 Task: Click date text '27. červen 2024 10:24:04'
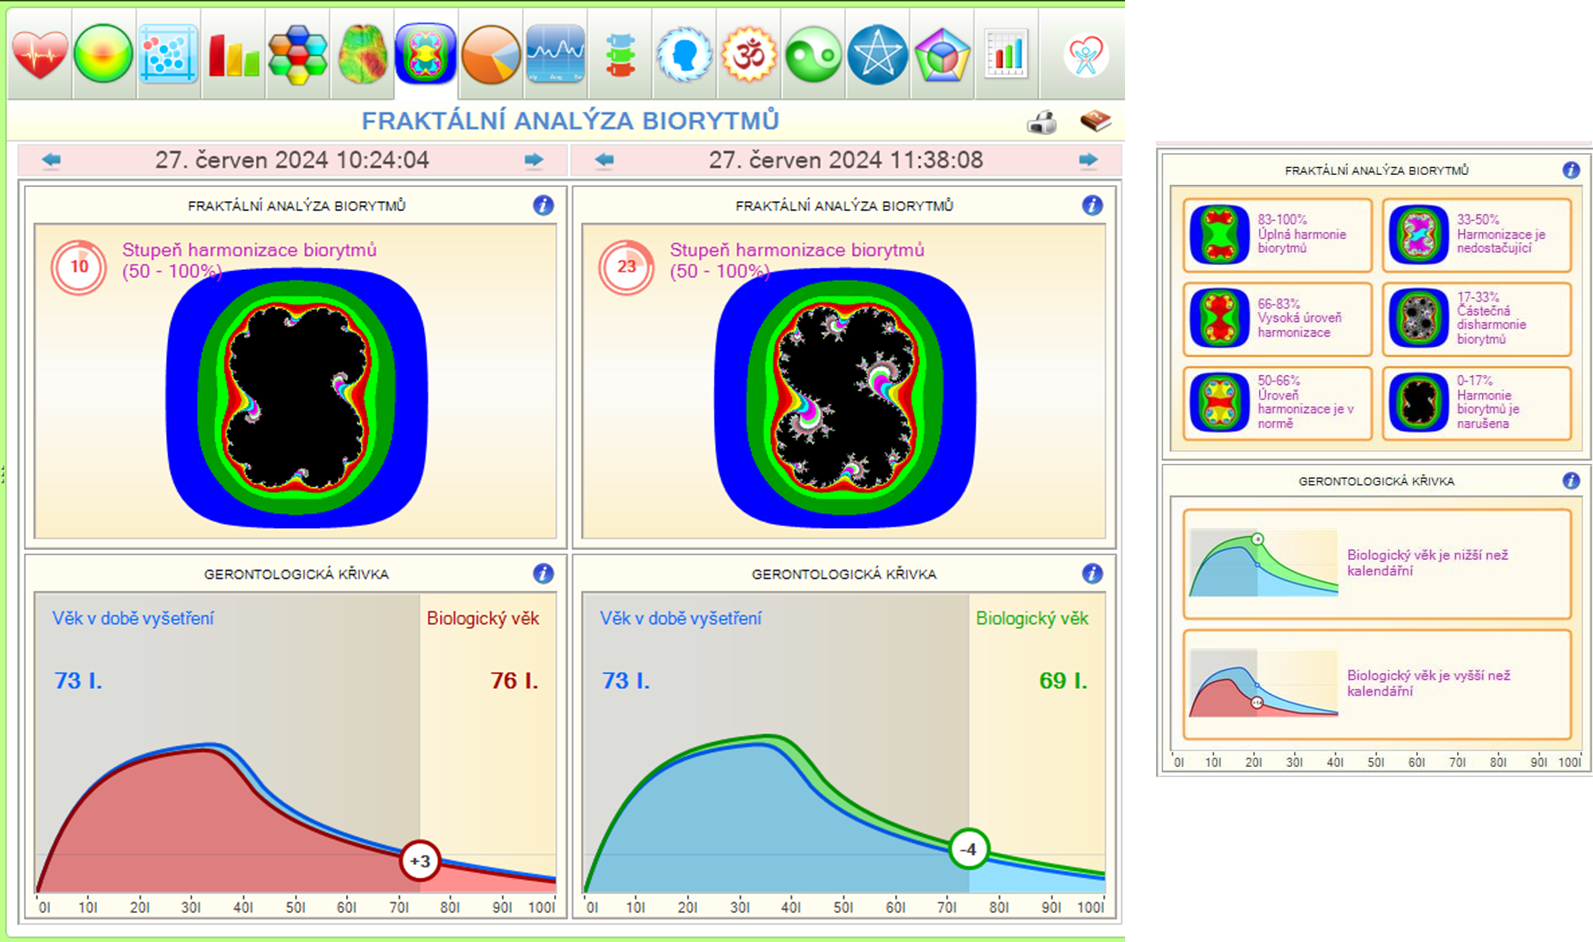(292, 160)
